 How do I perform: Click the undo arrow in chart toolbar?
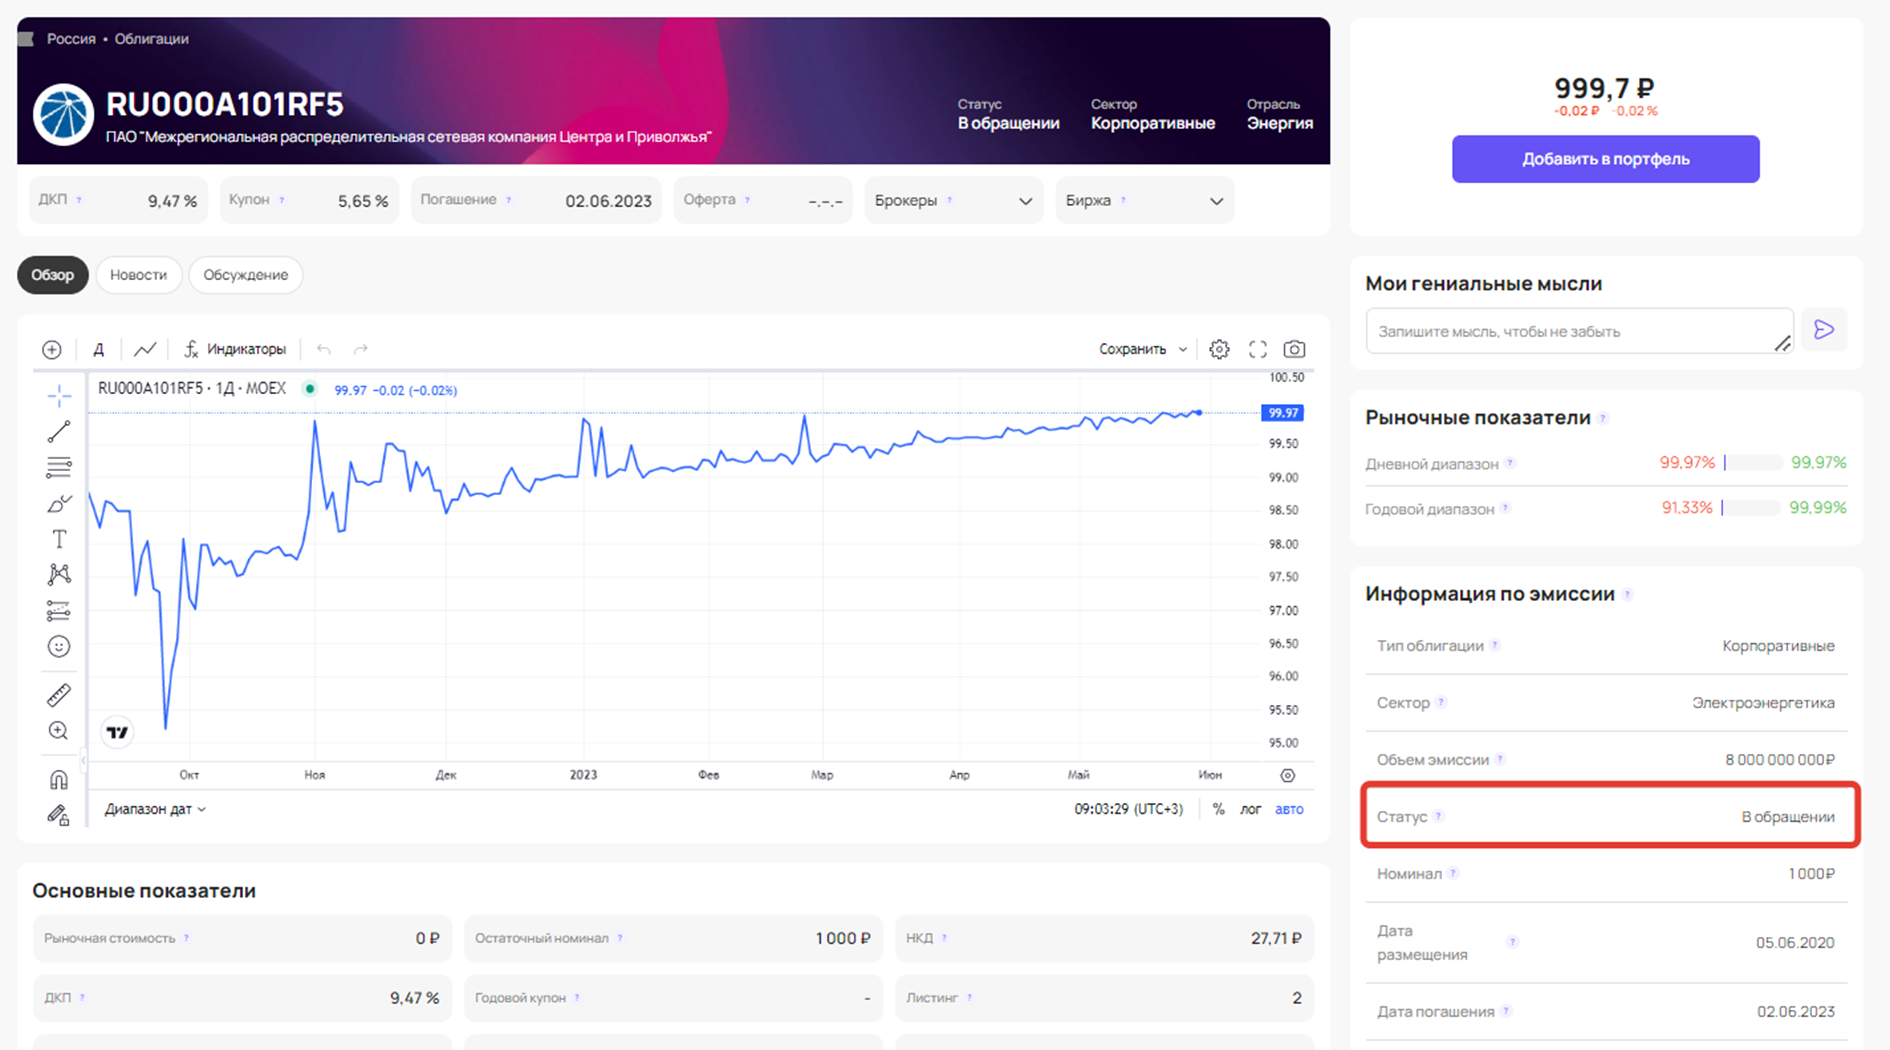[323, 349]
